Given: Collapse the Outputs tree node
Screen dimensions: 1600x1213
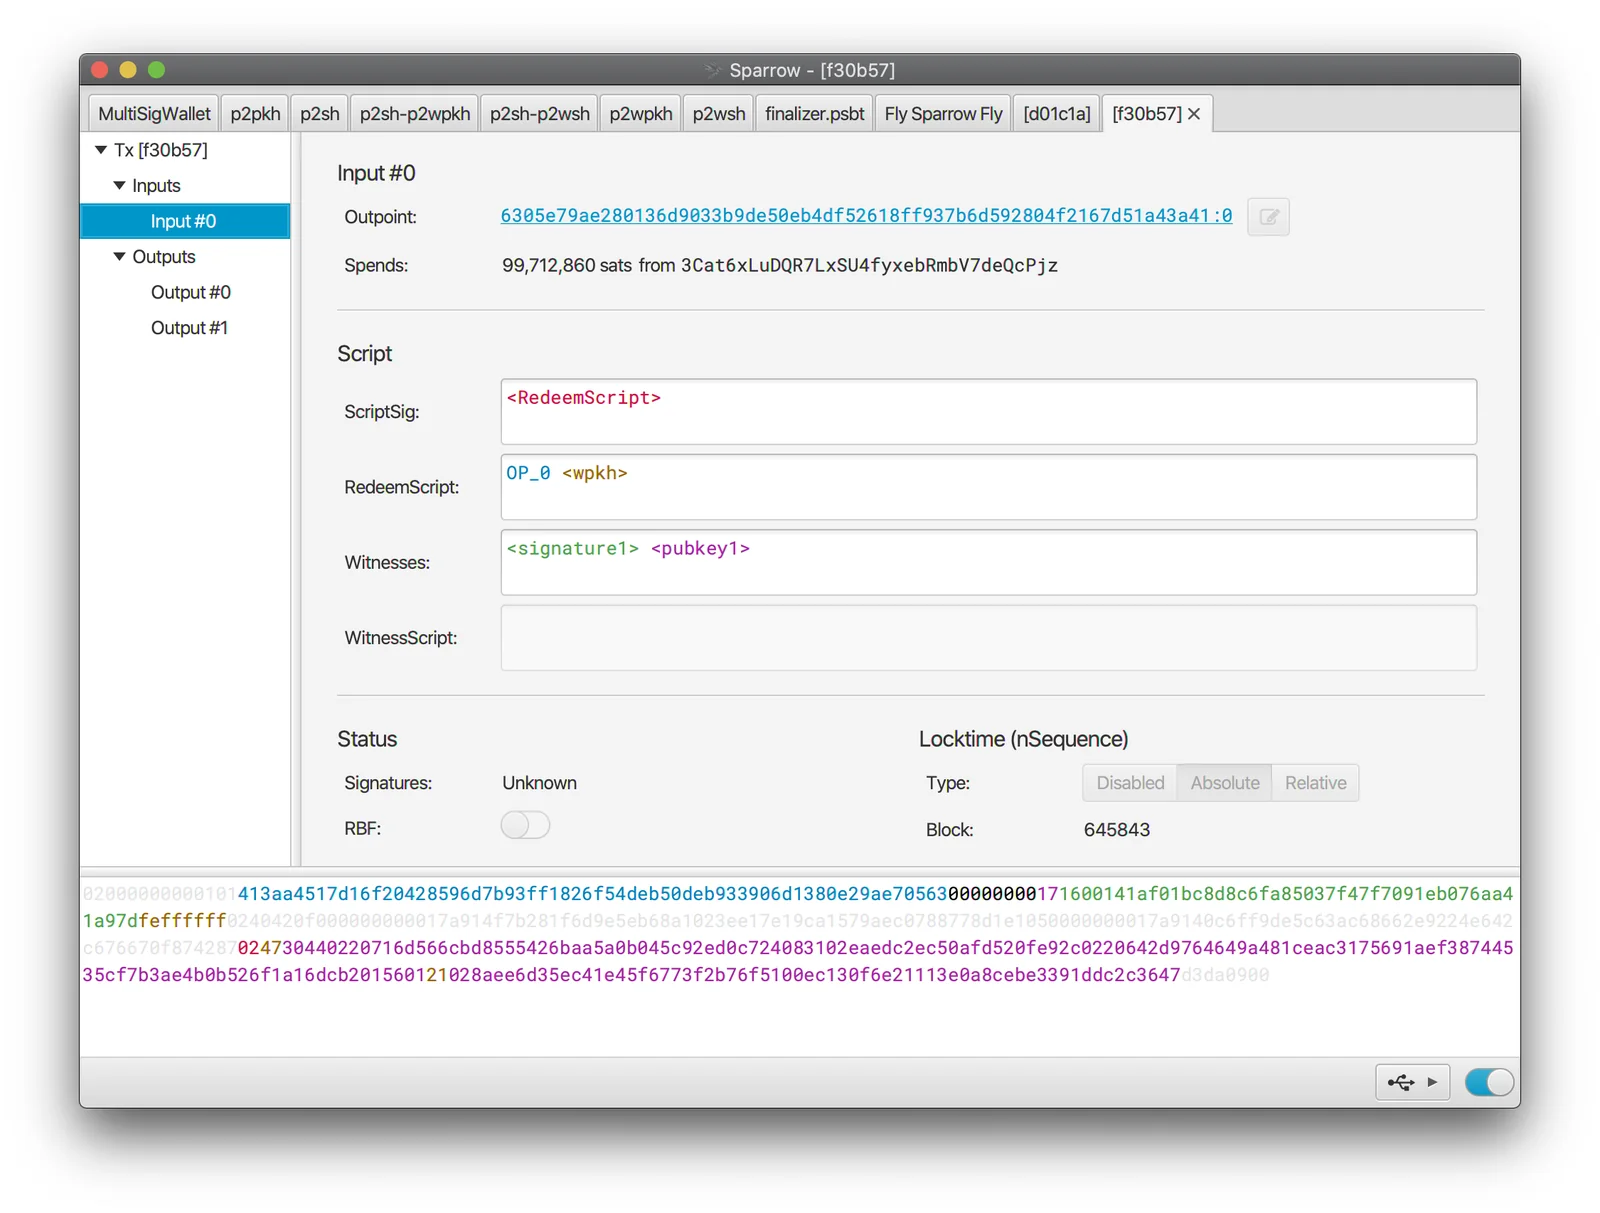Looking at the screenshot, I should [x=120, y=257].
